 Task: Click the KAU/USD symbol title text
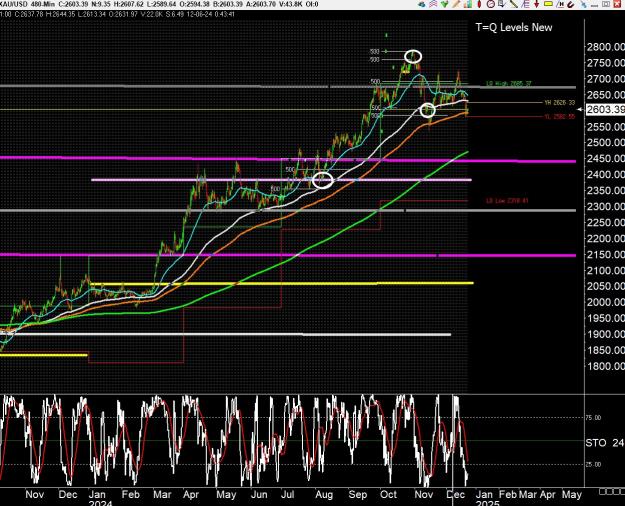[x=13, y=4]
